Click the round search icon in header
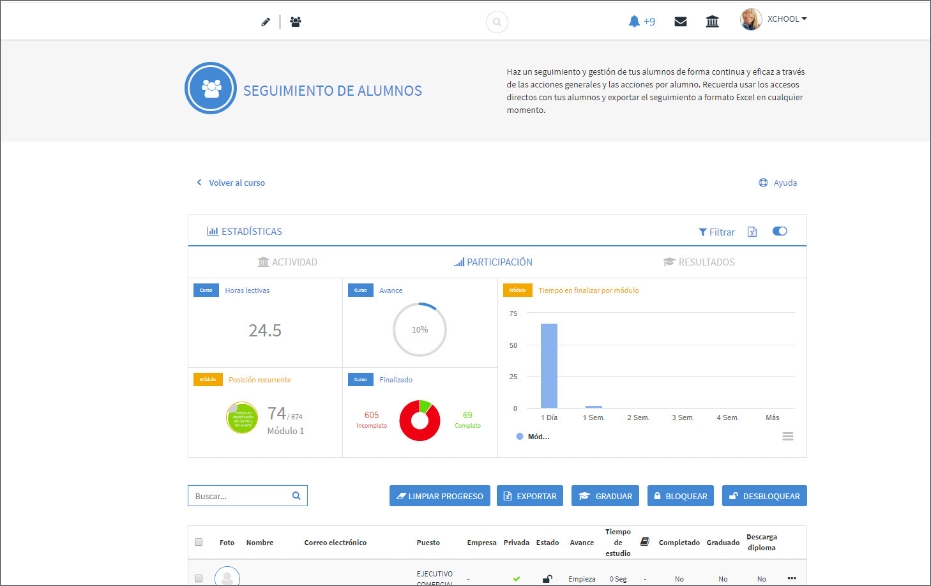Screen dimensions: 931x586 click(x=497, y=22)
